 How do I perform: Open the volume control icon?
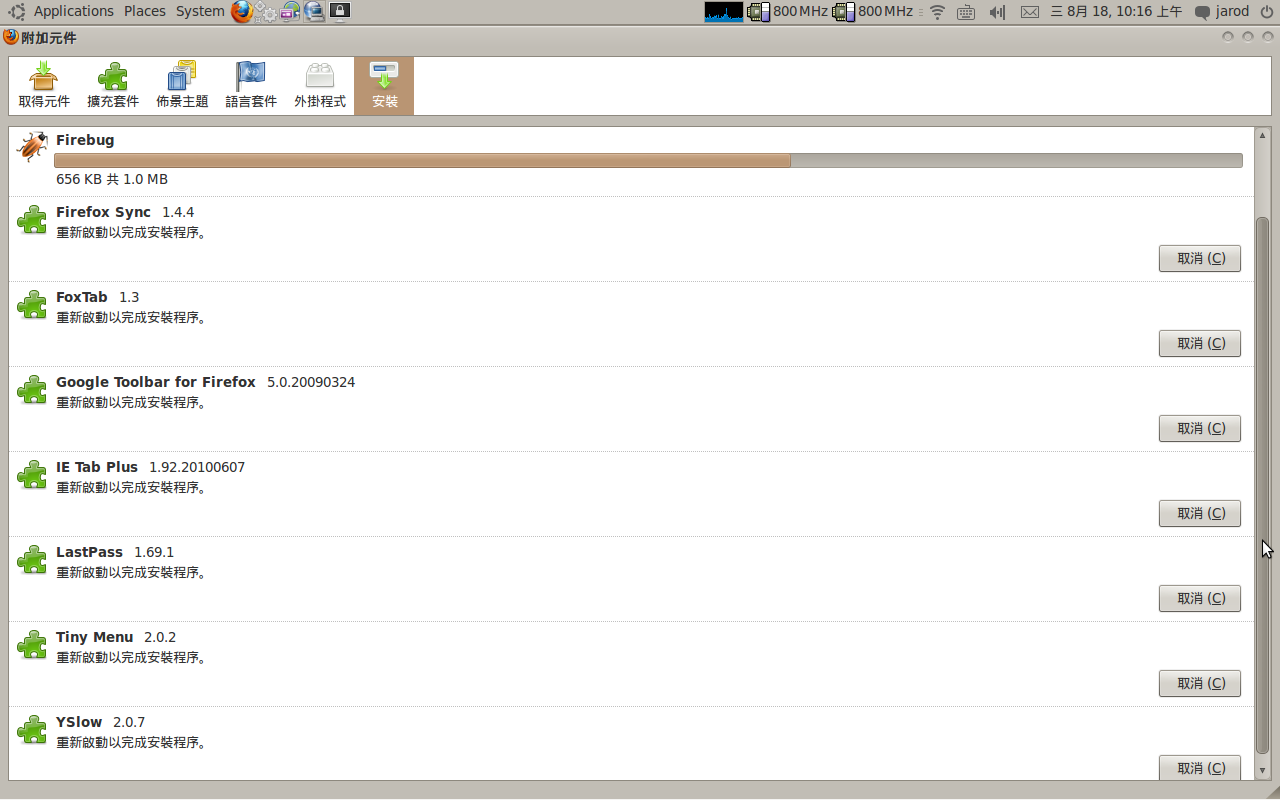[x=996, y=12]
